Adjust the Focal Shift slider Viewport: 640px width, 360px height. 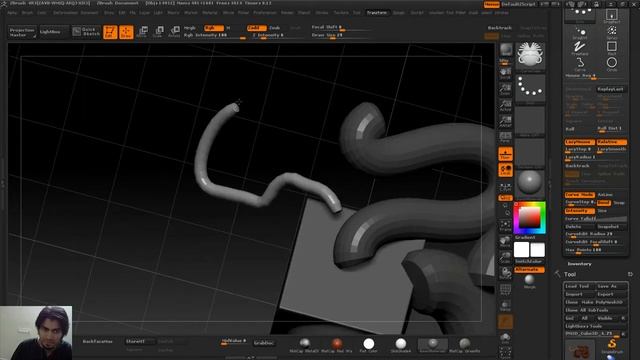tap(341, 28)
